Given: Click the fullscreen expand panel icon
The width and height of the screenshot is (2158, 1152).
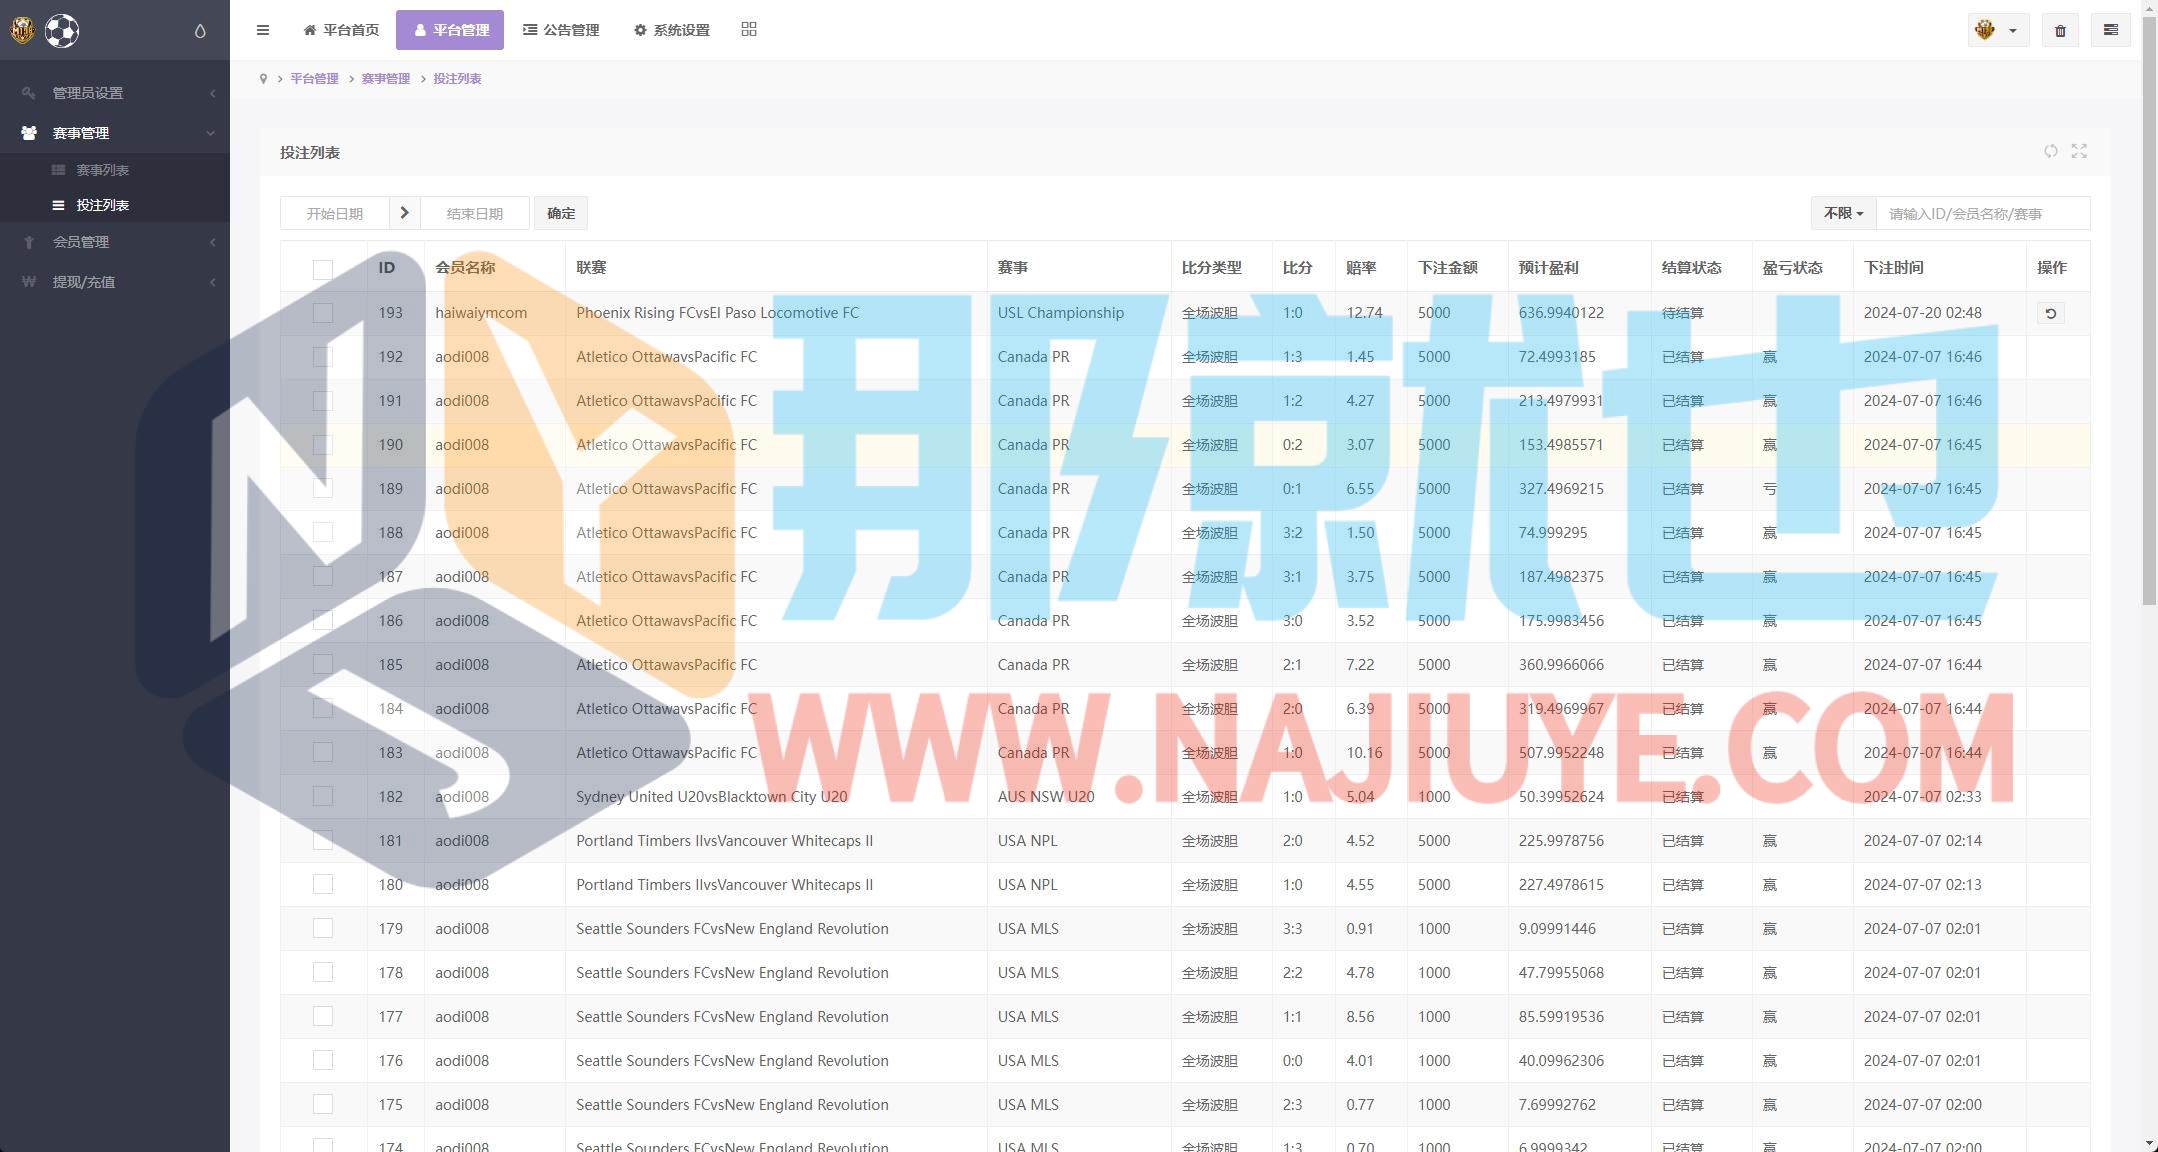Looking at the screenshot, I should pos(2080,151).
